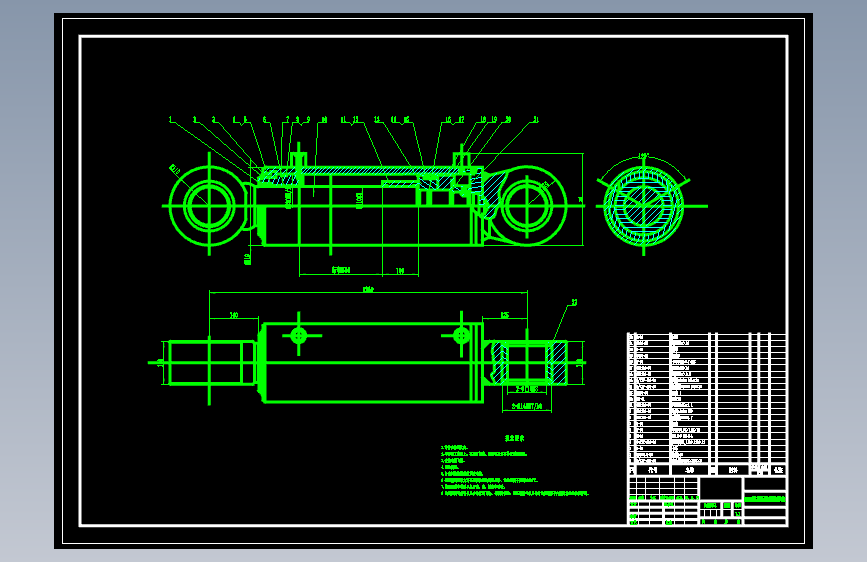Image resolution: width=867 pixels, height=562 pixels.
Task: Click the technical requirements notes heading
Action: click(x=514, y=438)
